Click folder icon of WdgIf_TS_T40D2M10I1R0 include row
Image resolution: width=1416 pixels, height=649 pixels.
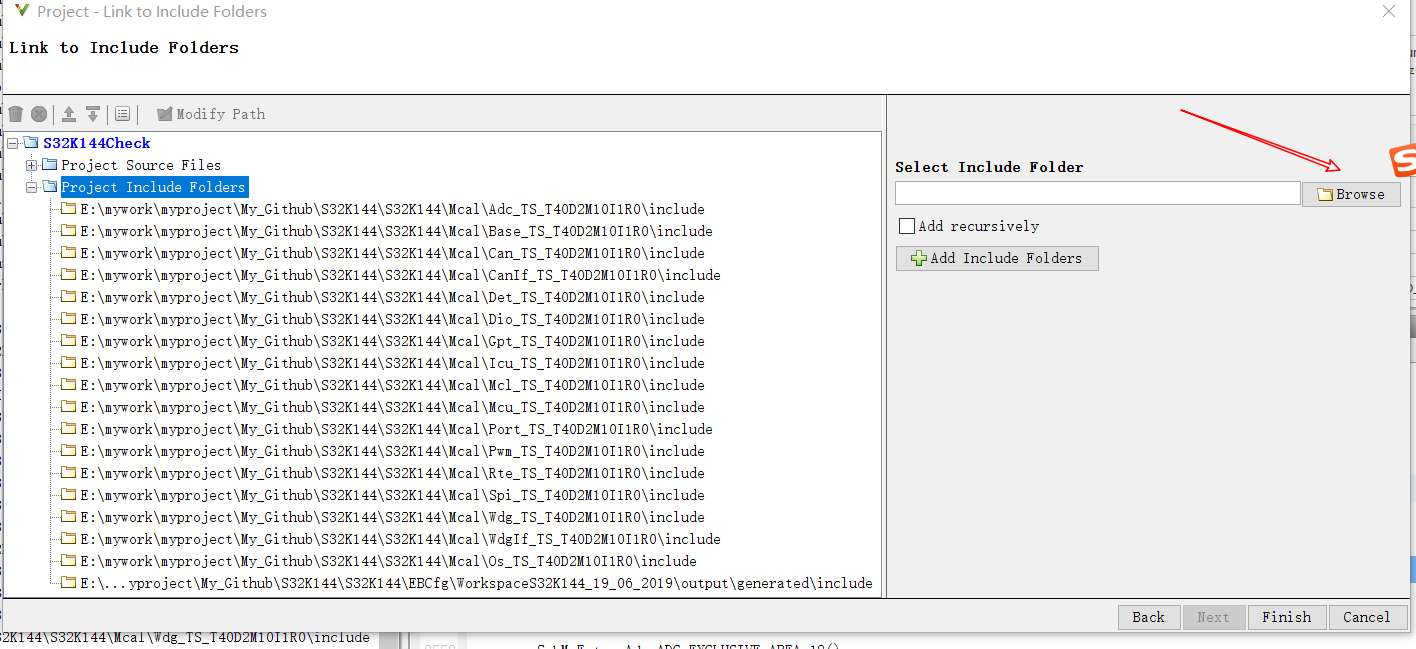69,539
